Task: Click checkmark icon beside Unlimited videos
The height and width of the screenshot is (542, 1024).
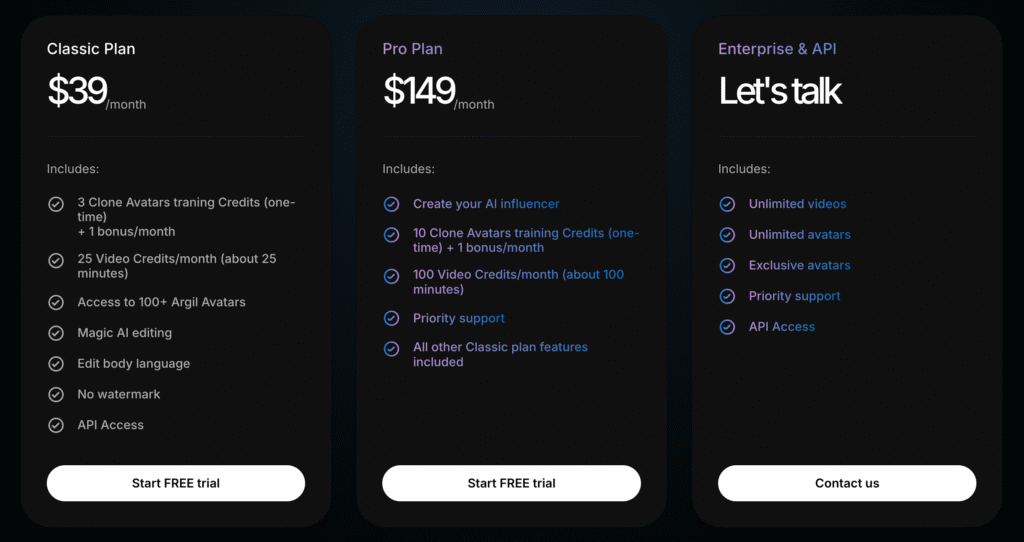Action: pos(727,204)
